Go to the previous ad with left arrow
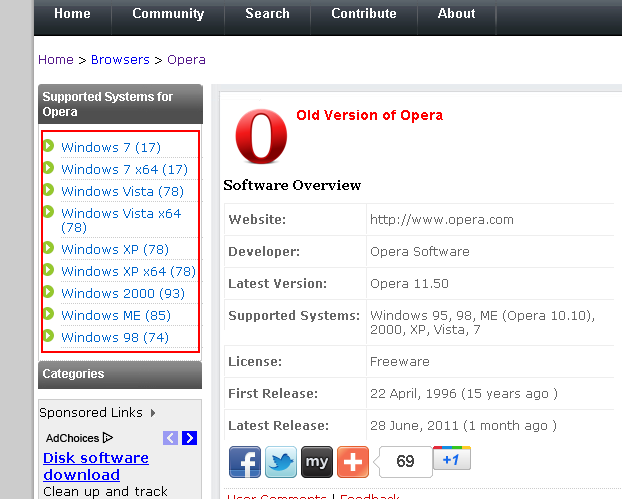The image size is (622, 499). point(170,438)
